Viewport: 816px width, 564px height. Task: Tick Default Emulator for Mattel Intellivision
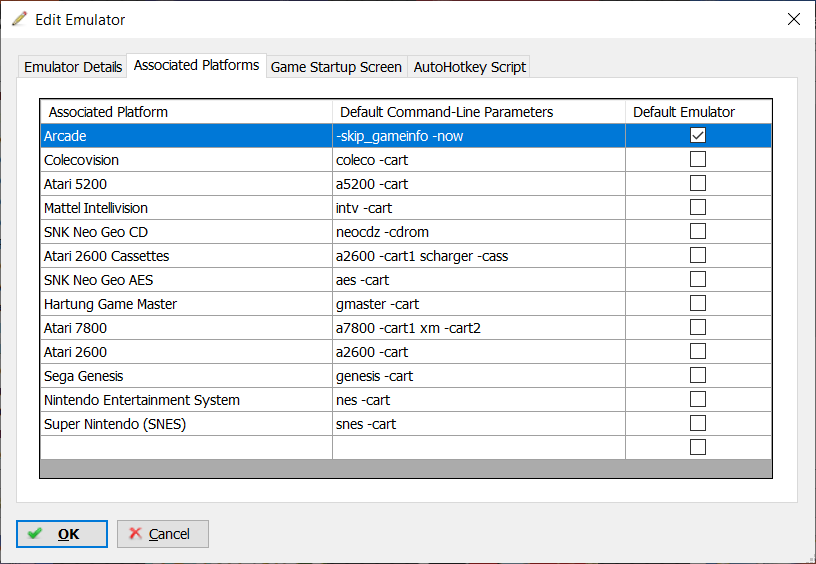(698, 207)
